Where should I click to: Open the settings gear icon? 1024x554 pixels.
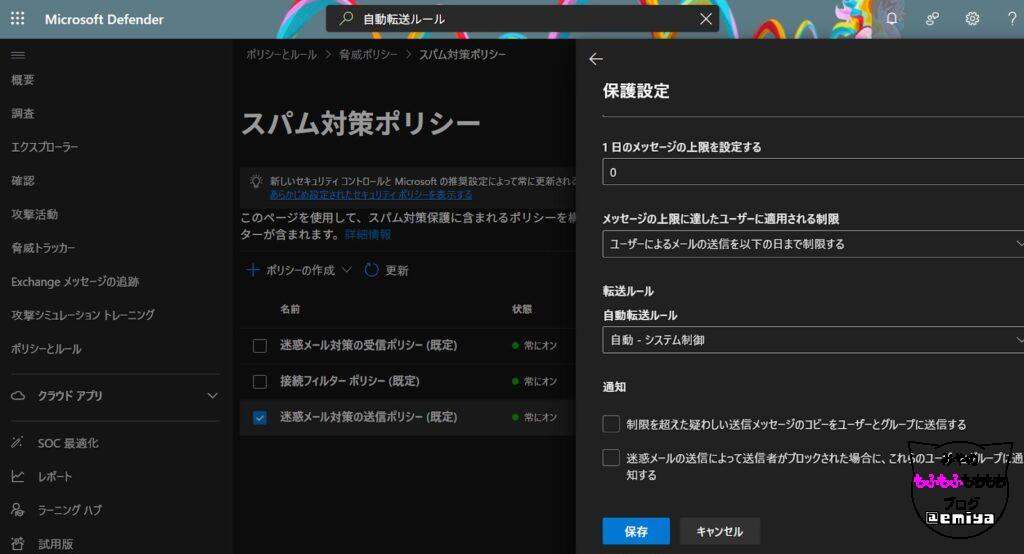click(x=972, y=19)
